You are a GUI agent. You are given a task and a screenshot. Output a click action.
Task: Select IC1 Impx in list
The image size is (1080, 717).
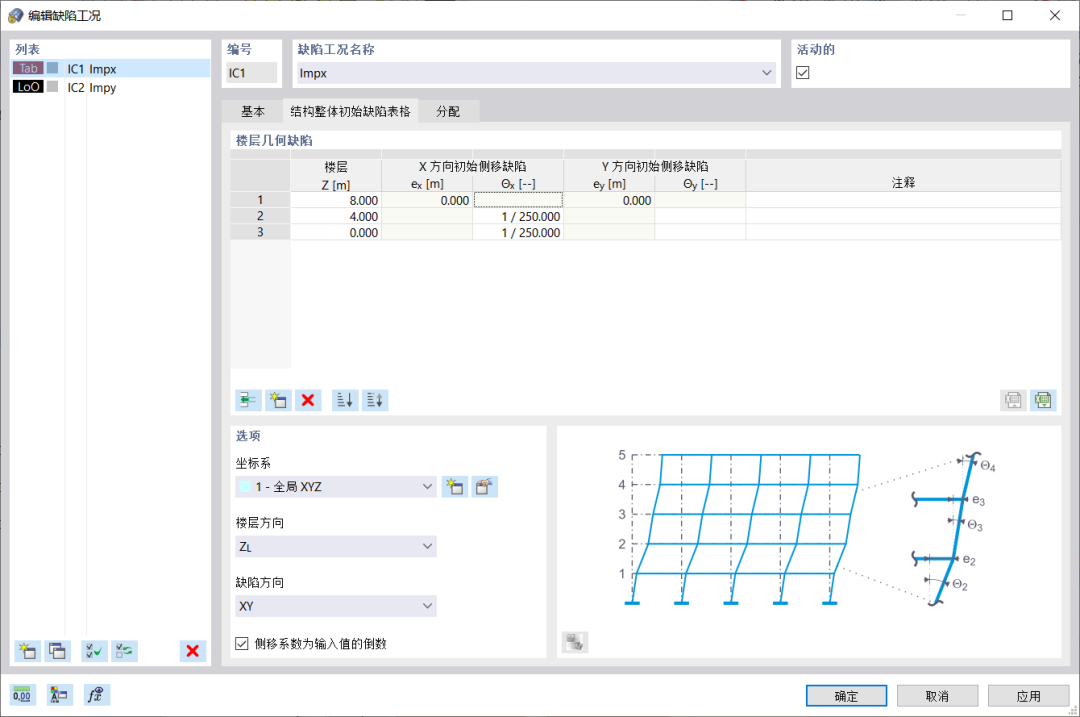pyautogui.click(x=110, y=68)
